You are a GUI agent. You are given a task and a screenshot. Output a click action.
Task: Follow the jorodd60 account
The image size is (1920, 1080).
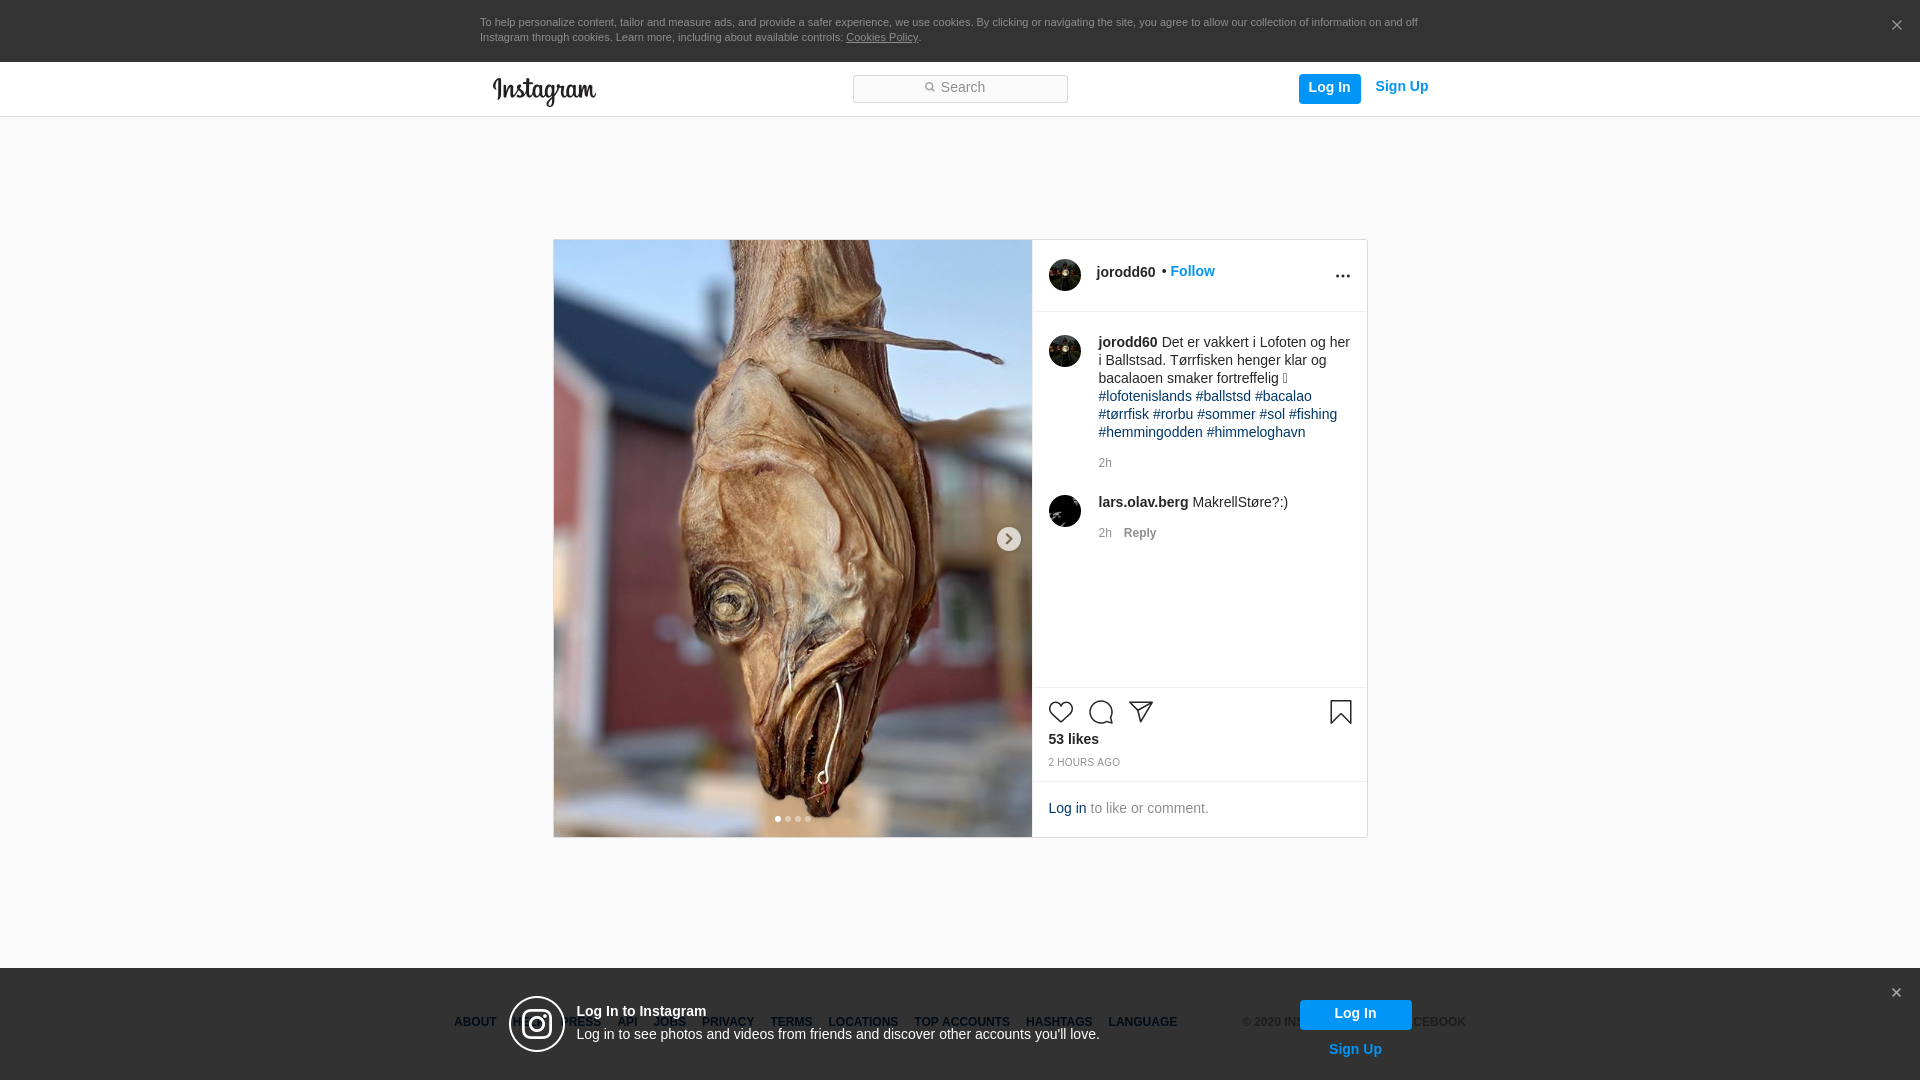pyautogui.click(x=1192, y=271)
